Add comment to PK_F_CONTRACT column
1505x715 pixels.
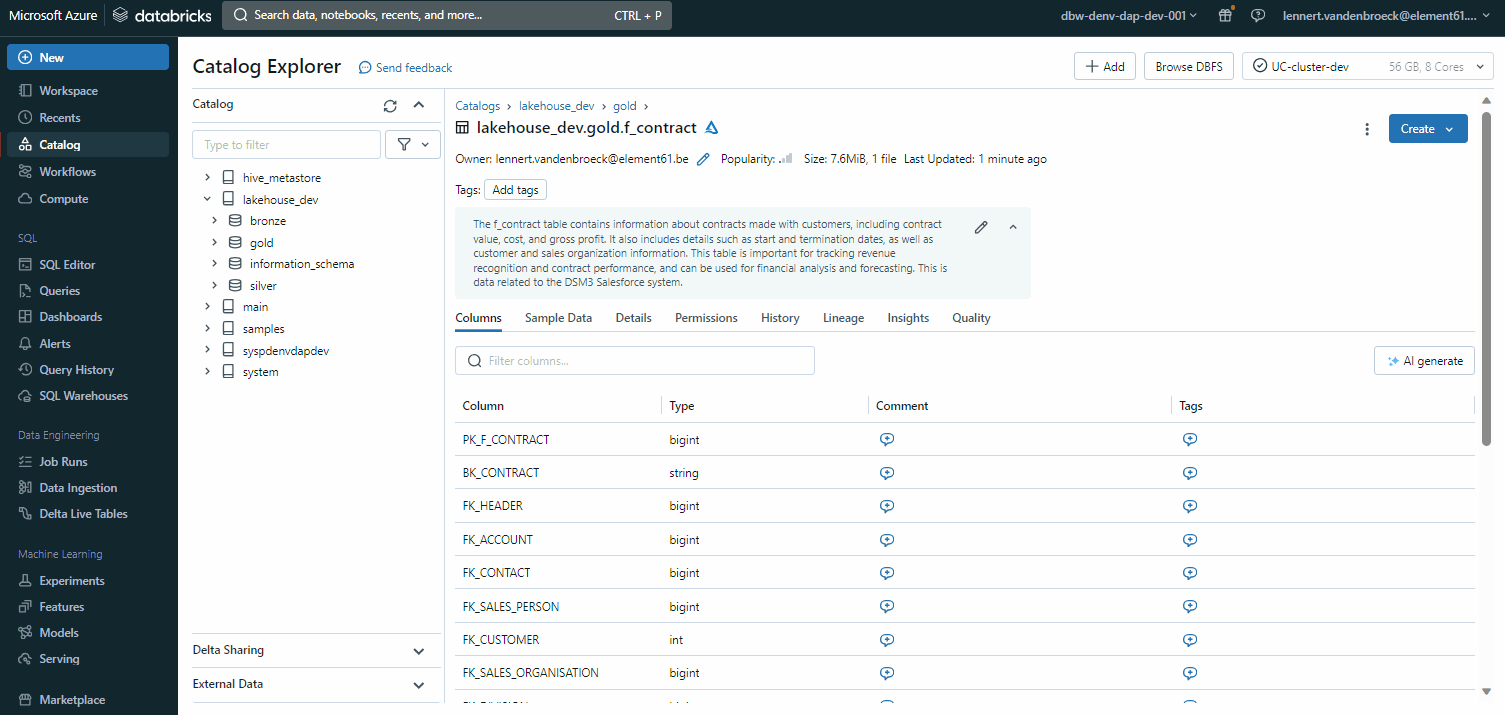point(886,439)
